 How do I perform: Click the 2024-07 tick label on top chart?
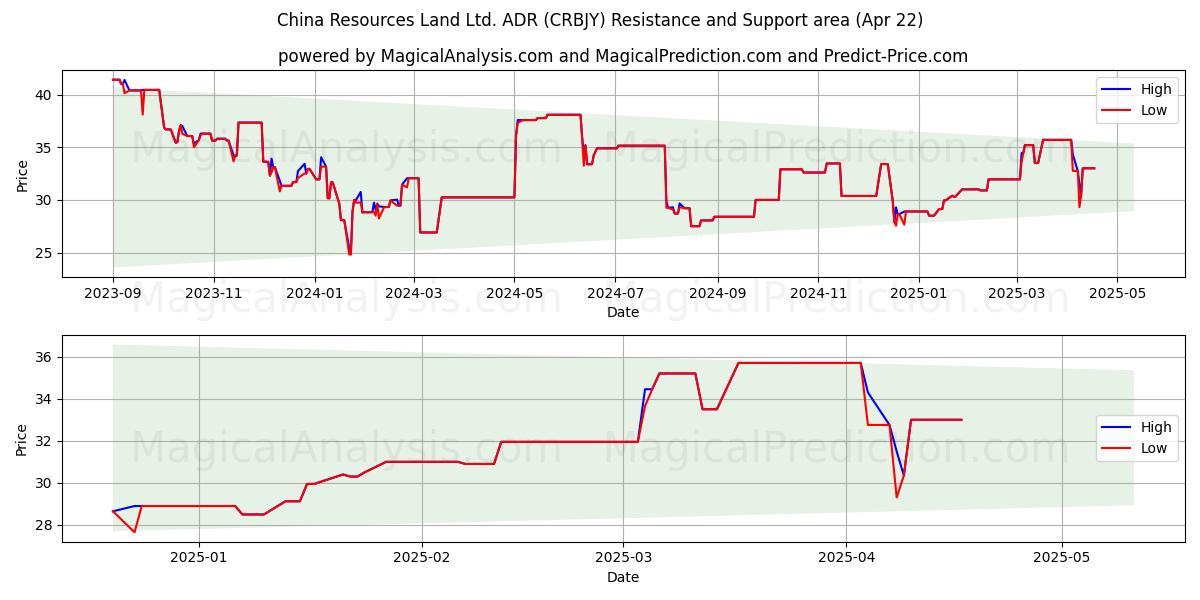pyautogui.click(x=615, y=294)
